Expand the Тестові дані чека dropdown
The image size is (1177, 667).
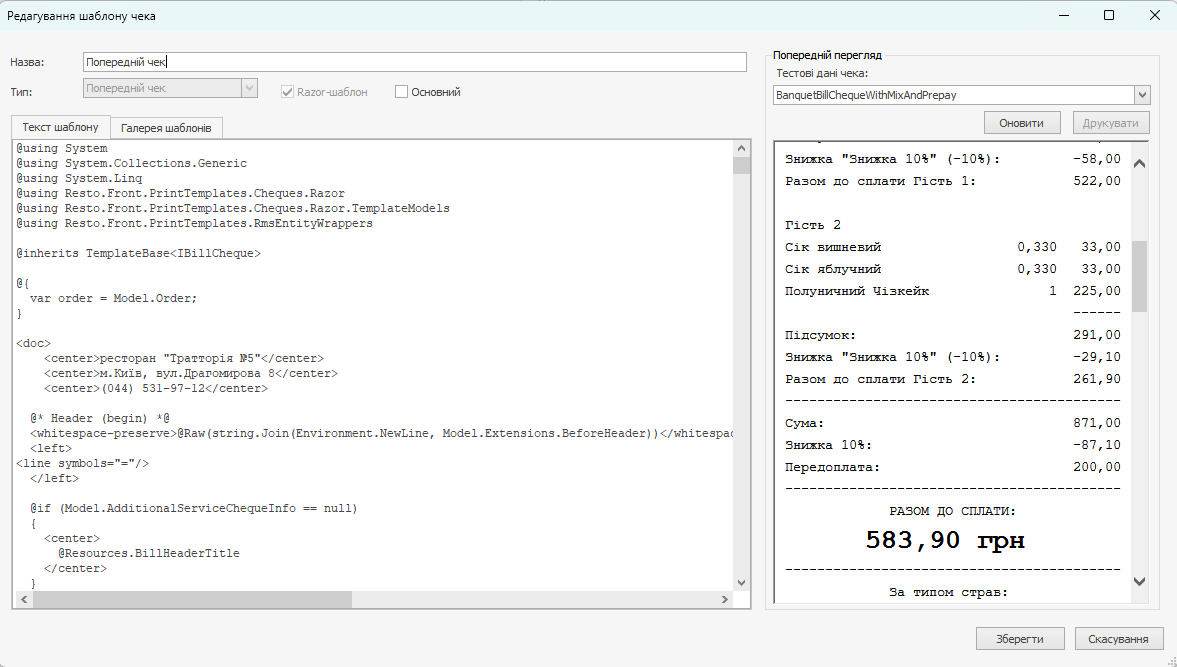click(1142, 95)
